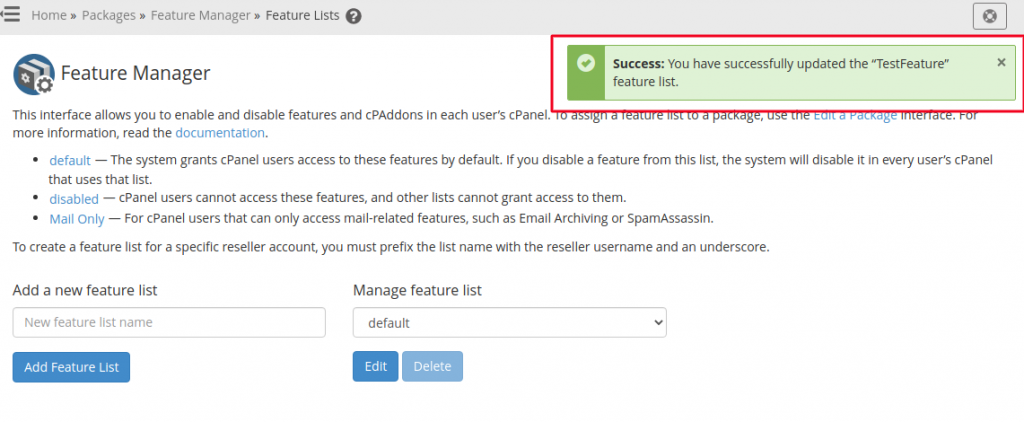Follow the Mail Only list link
The width and height of the screenshot is (1024, 422).
pos(77,219)
